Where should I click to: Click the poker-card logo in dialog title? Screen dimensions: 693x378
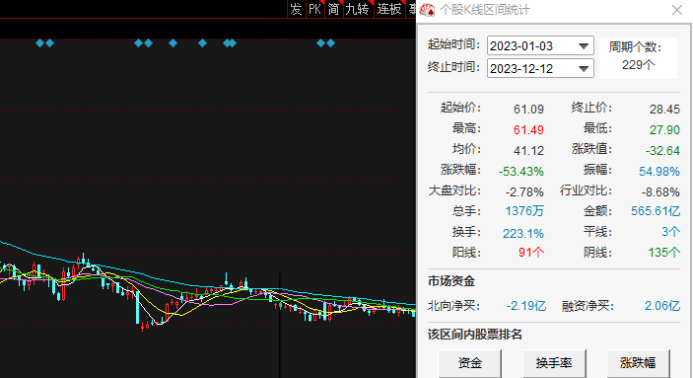[427, 10]
